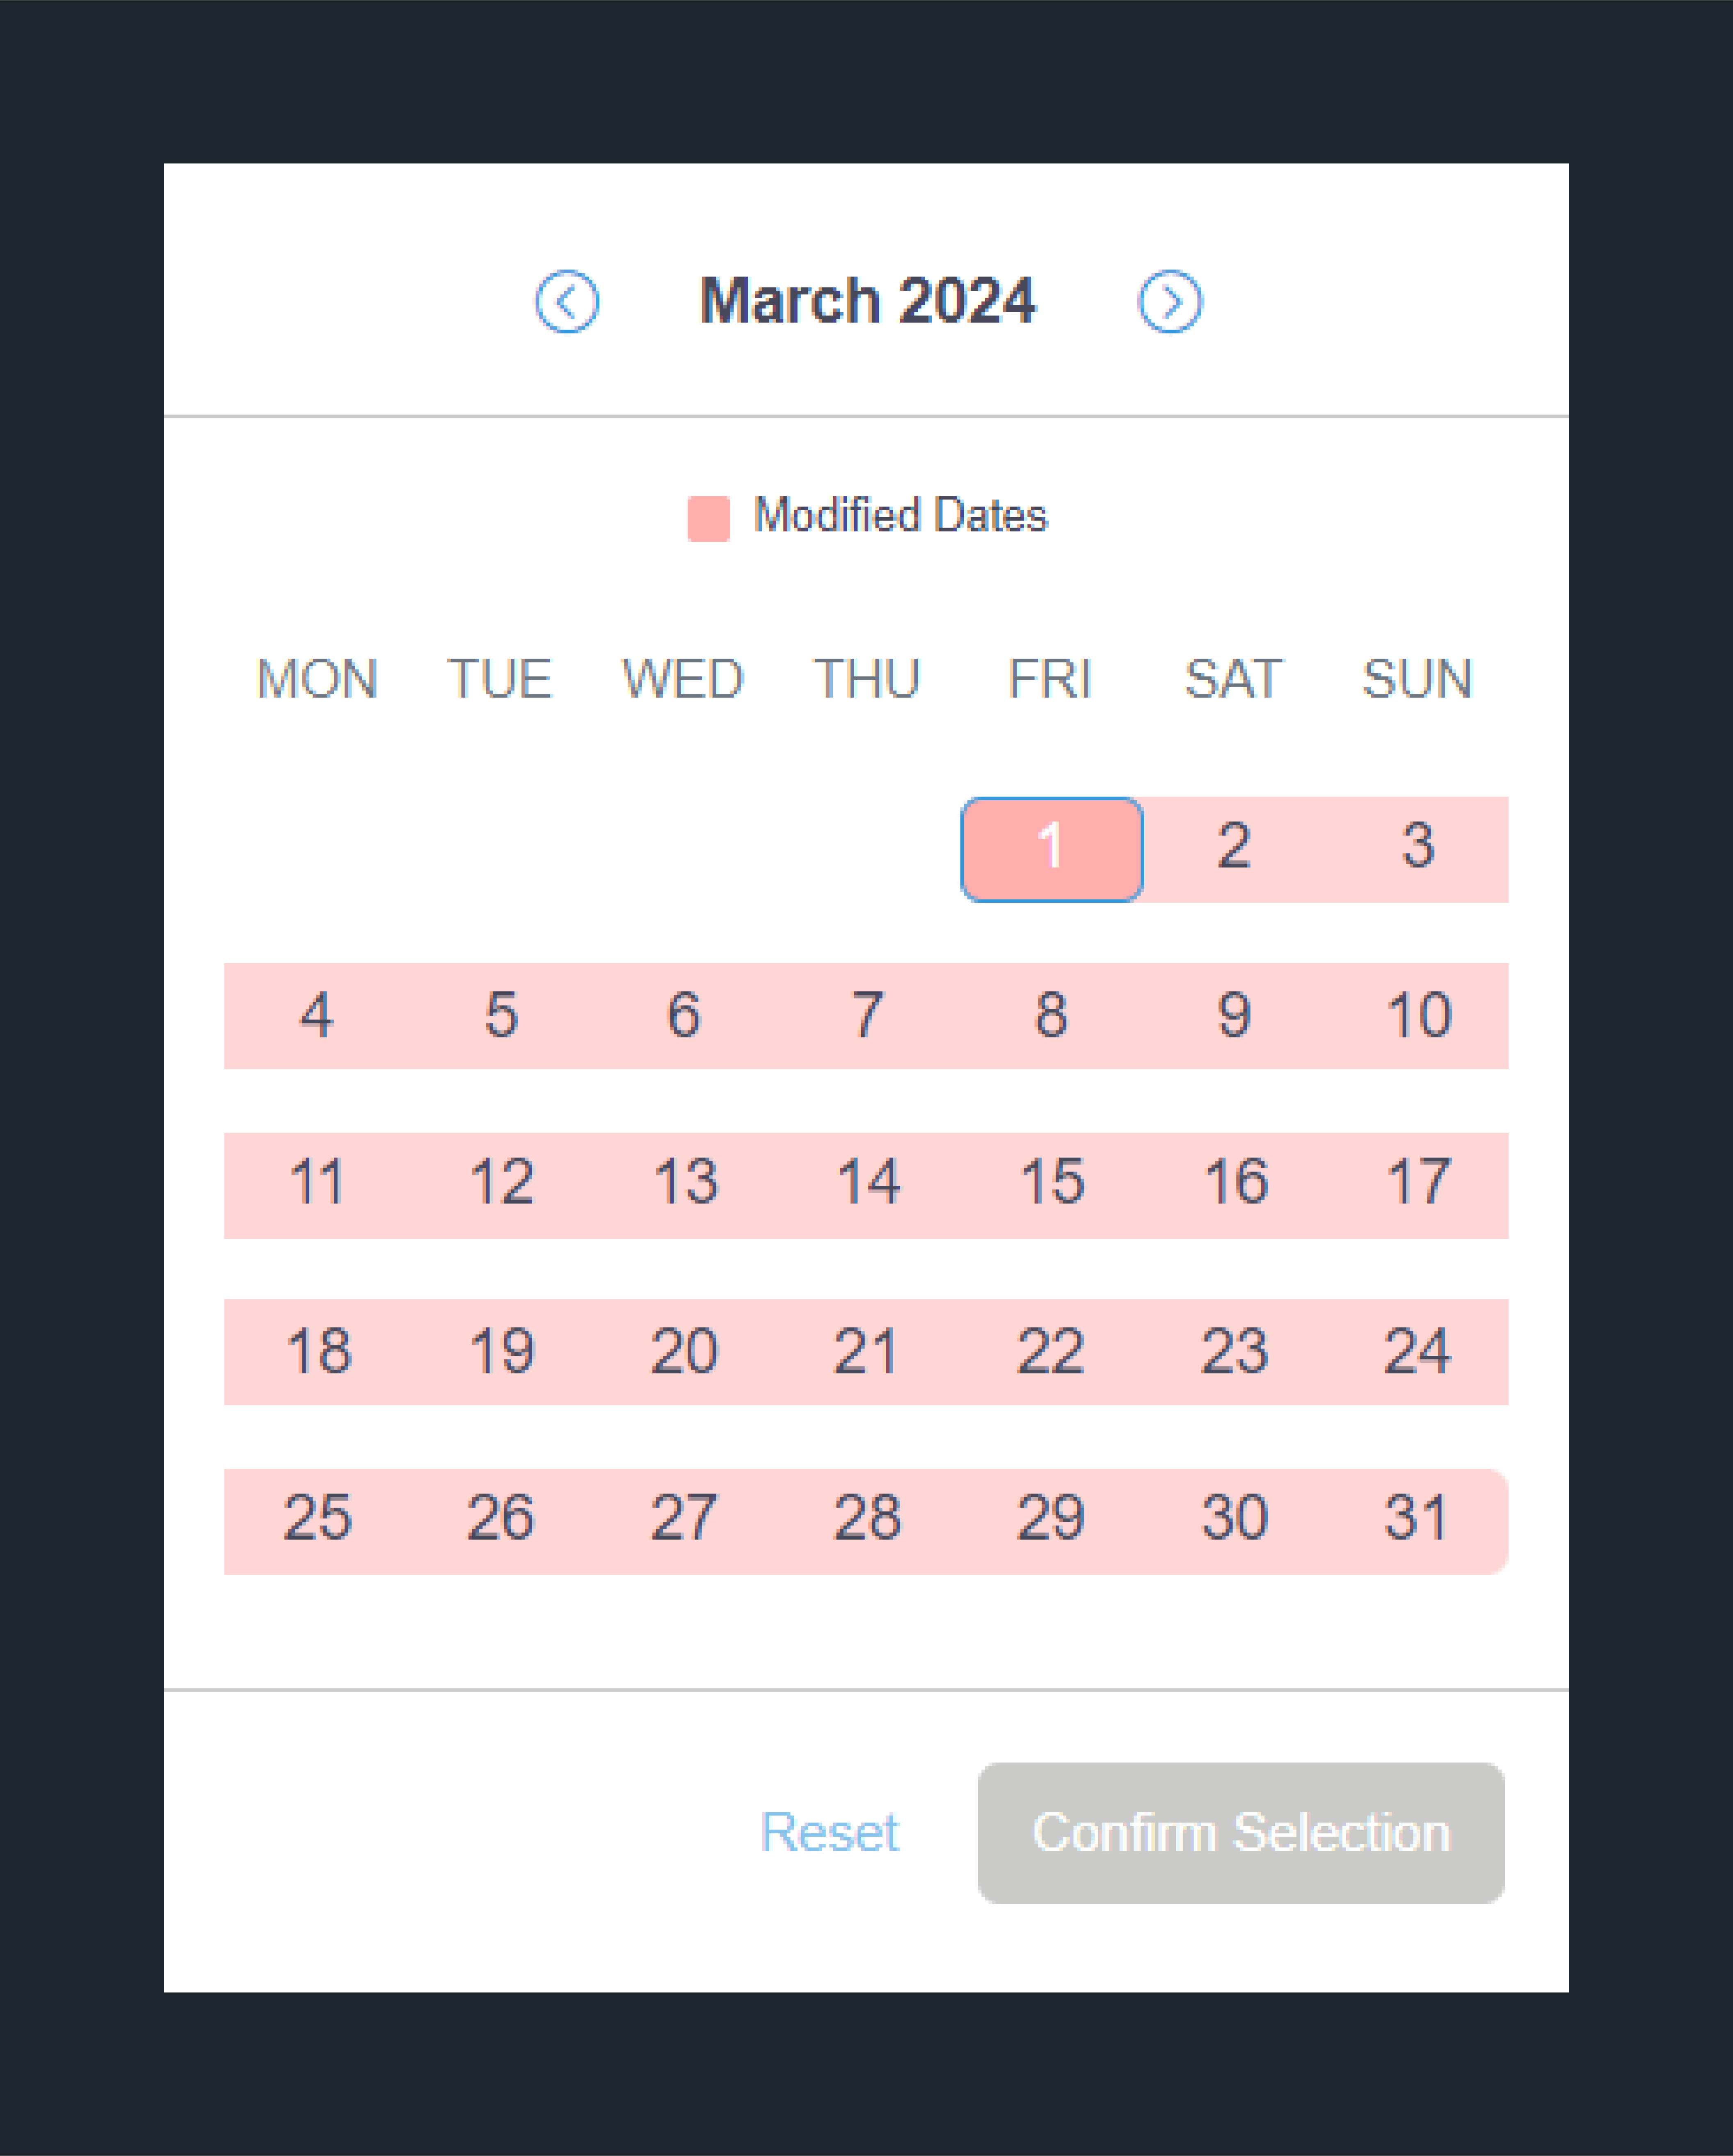The image size is (1733, 2156).
Task: Choose date 22 on Friday
Action: tap(1051, 1352)
